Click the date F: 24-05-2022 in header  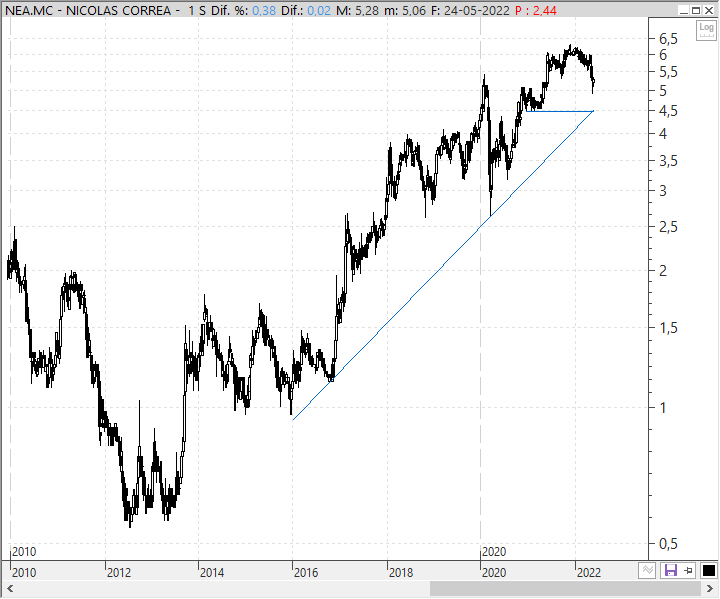click(470, 10)
